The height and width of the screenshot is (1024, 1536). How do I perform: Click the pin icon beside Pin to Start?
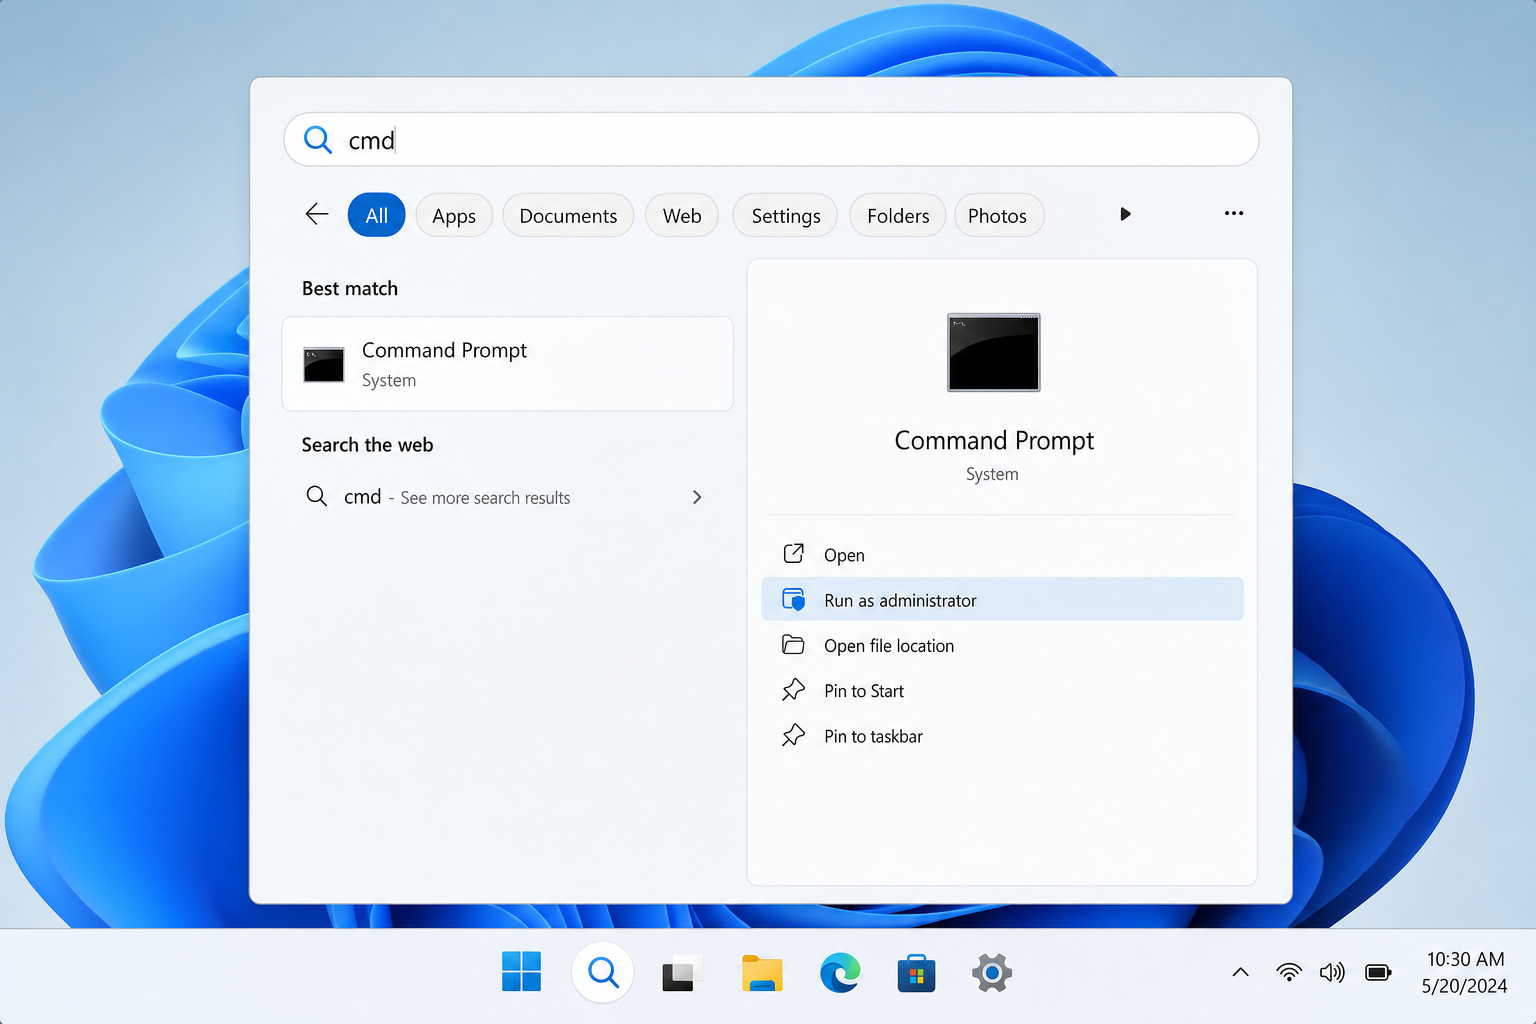coord(793,689)
